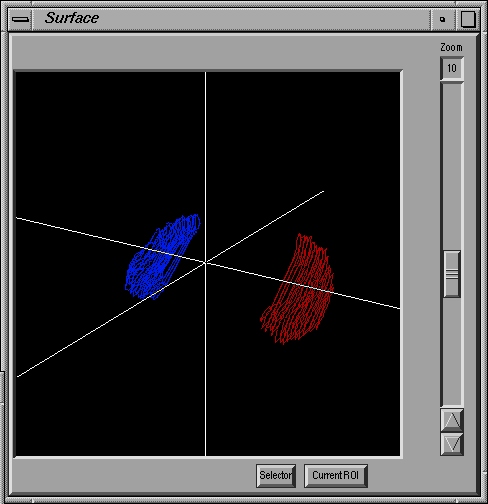Viewport: 488px width, 504px height.
Task: Click the Zoom value field showing 10
Action: pos(452,68)
